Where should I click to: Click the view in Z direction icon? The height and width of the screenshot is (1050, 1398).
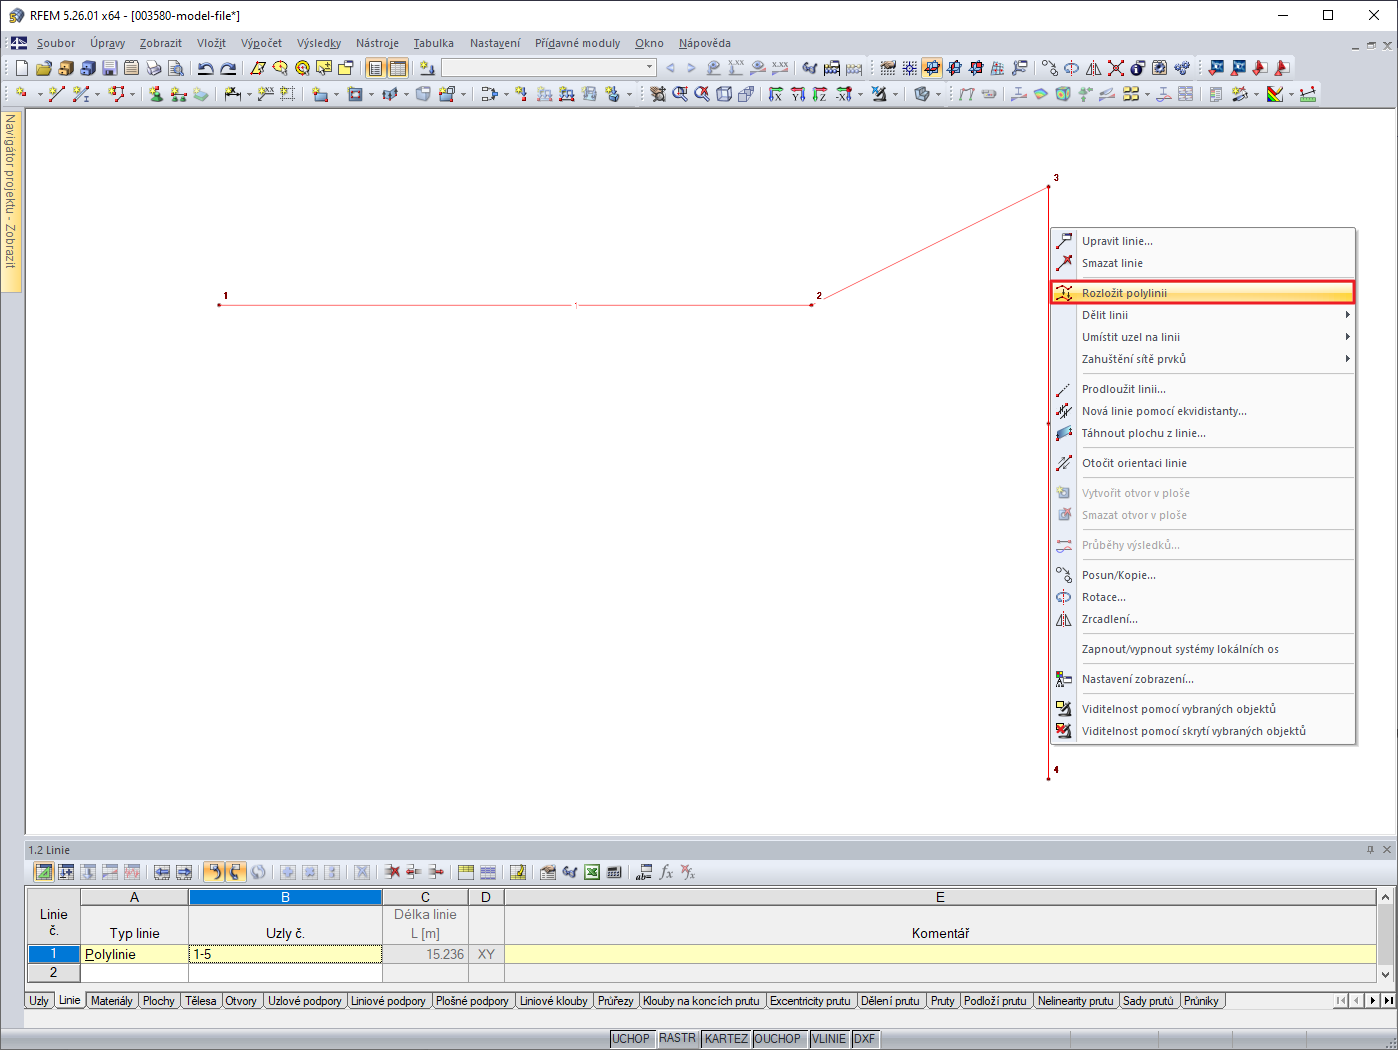[x=820, y=94]
